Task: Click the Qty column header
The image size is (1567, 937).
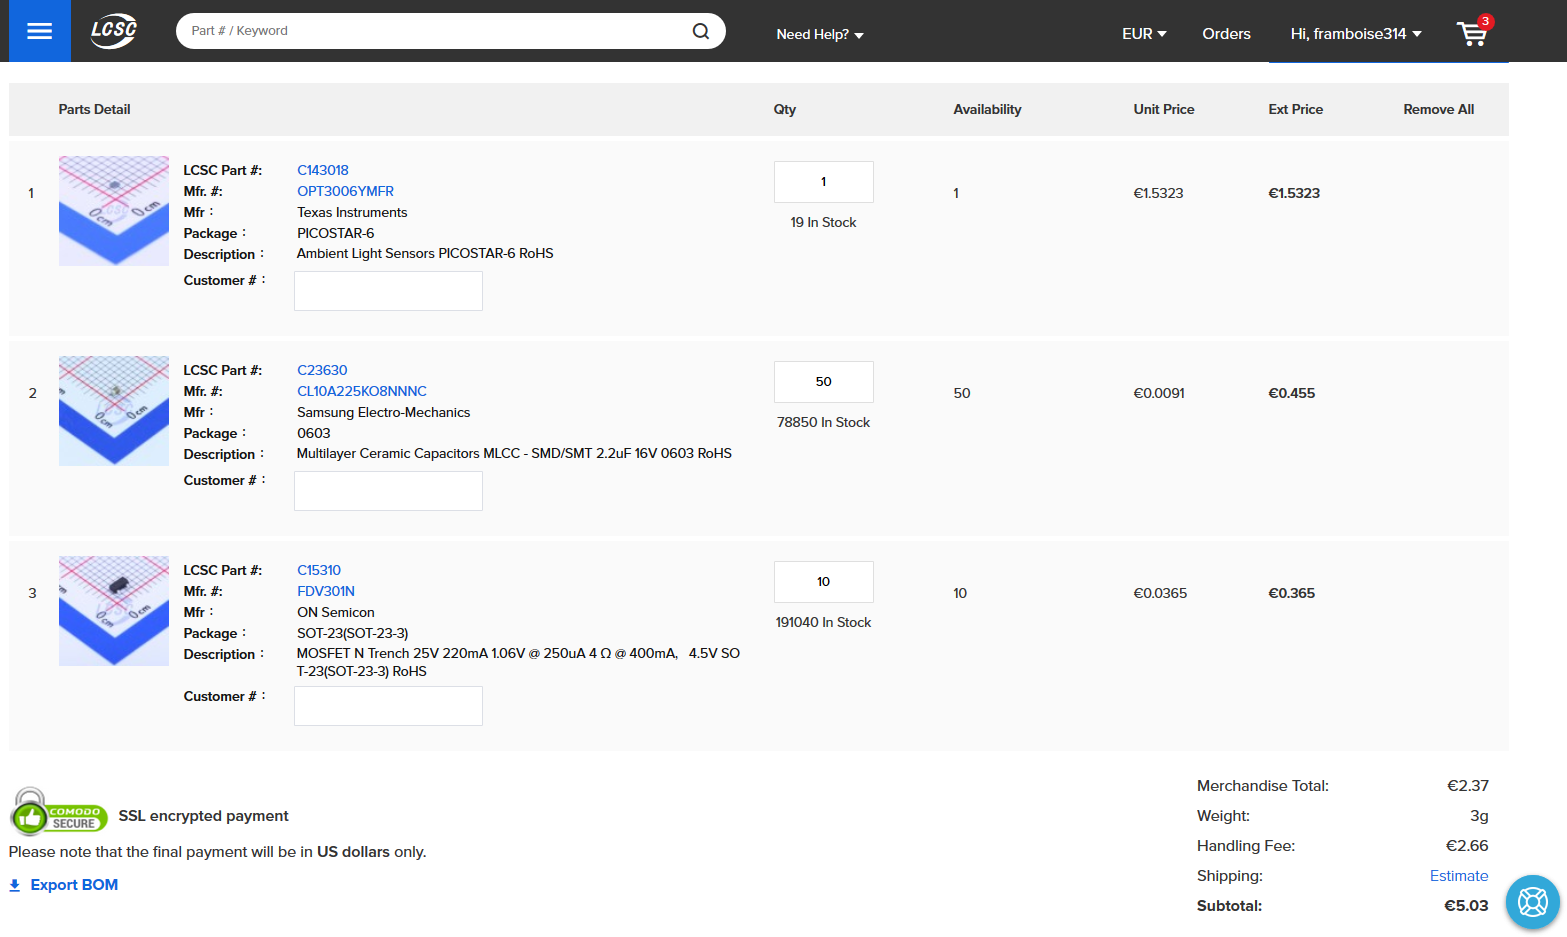Action: (785, 109)
